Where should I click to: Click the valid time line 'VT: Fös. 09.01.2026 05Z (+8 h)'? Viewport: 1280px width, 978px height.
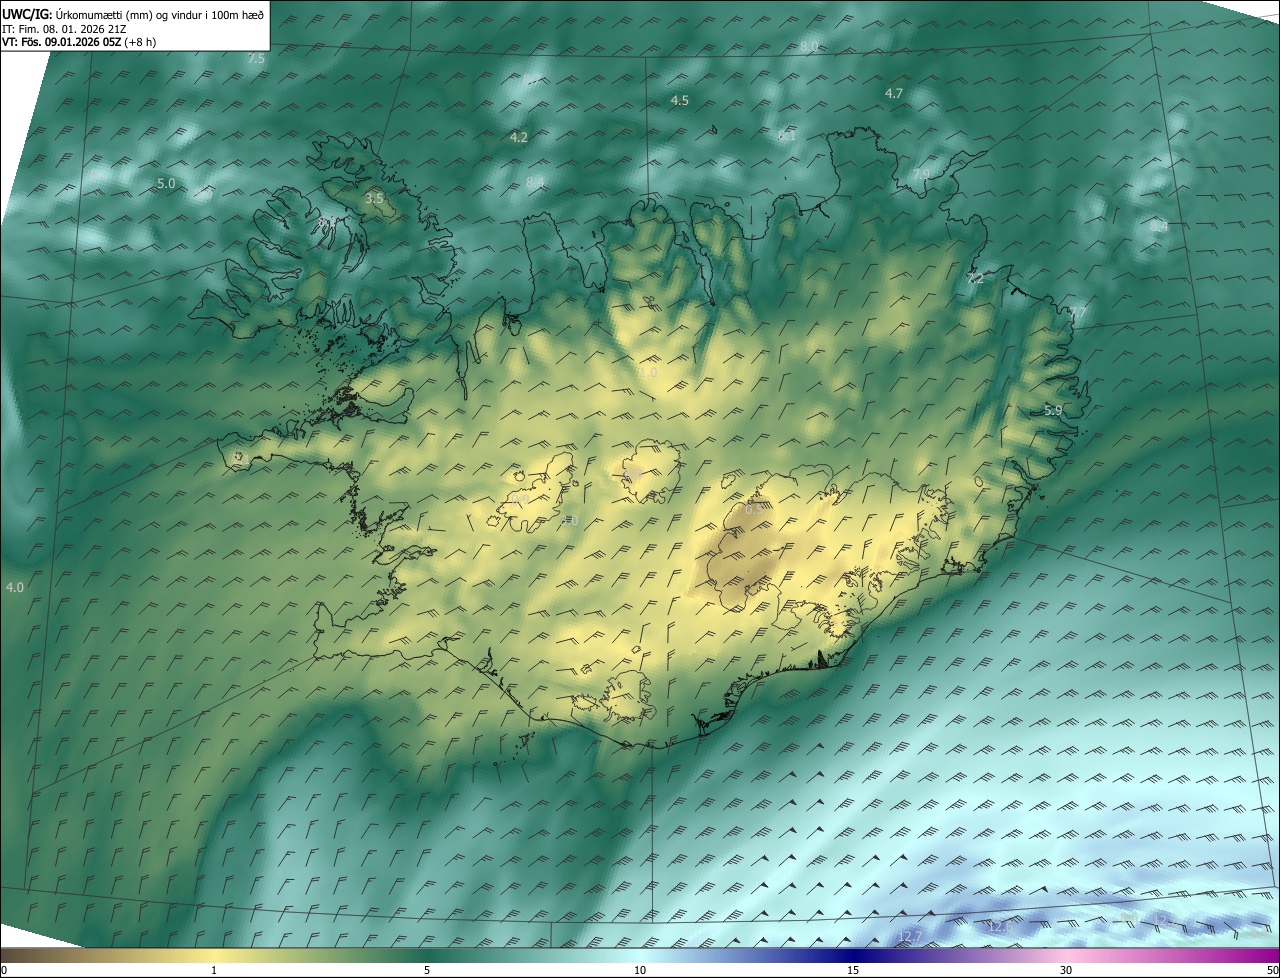point(79,42)
